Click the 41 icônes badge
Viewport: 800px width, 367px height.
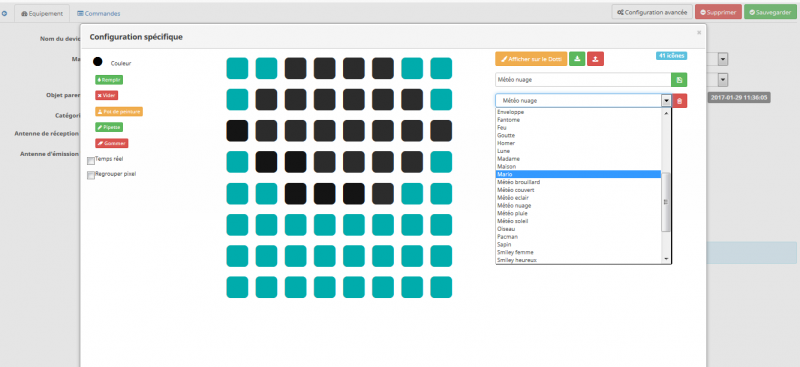(671, 56)
